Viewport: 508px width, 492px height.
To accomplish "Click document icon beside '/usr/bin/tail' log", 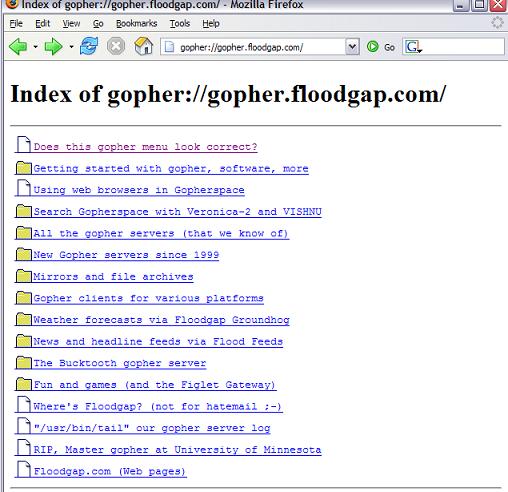I will click(24, 425).
